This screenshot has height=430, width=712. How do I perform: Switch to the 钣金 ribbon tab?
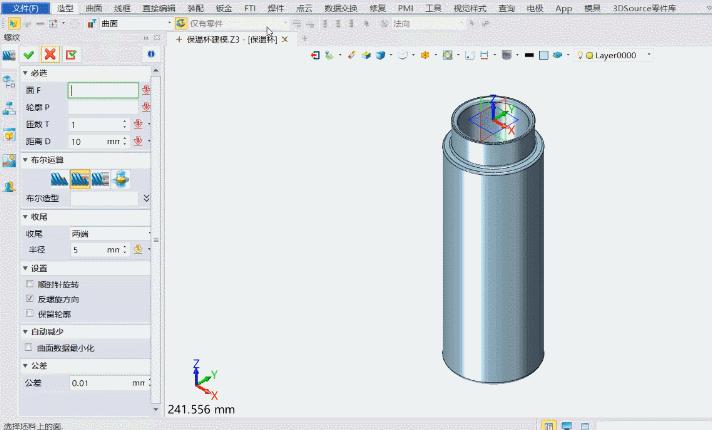[x=224, y=8]
